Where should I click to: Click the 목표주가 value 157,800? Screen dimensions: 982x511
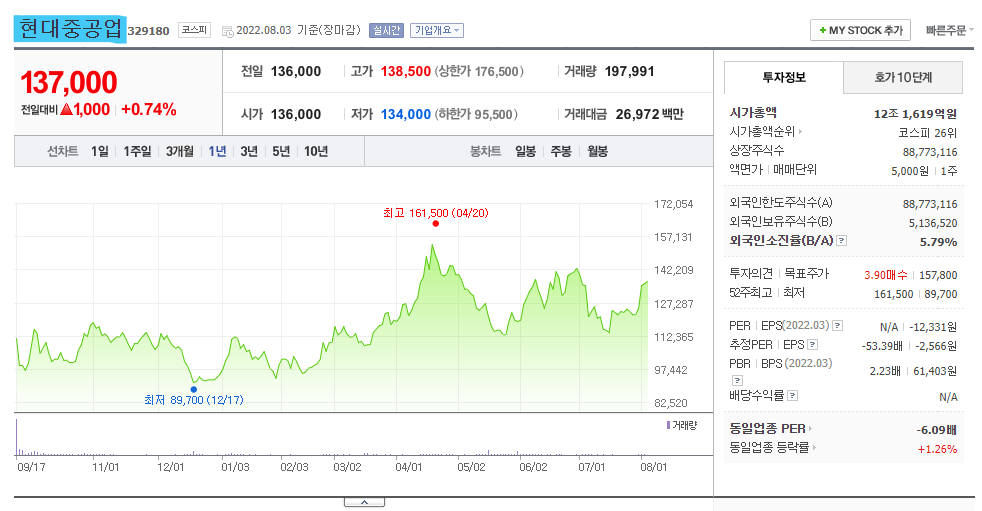[x=938, y=276]
